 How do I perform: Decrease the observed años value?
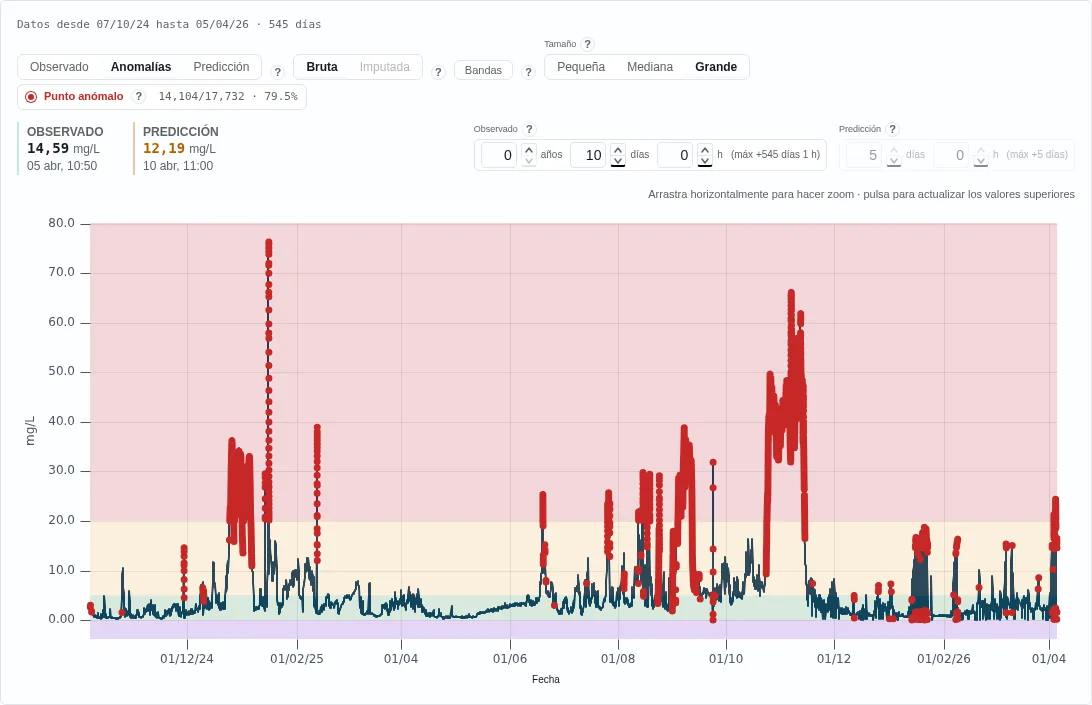pos(529,160)
